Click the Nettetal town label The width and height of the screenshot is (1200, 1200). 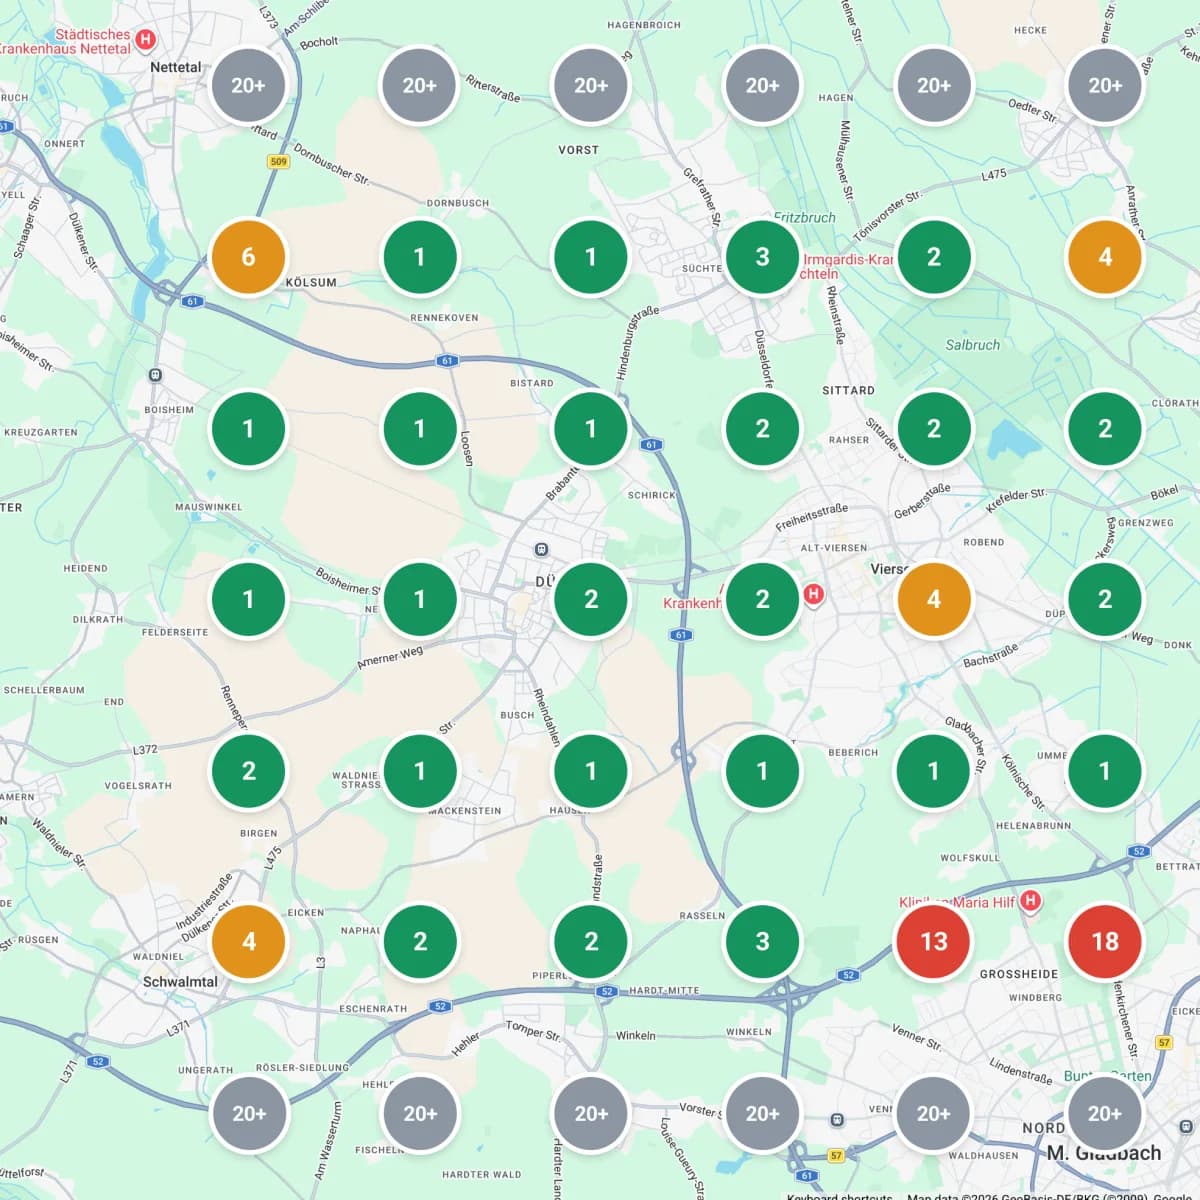(175, 67)
